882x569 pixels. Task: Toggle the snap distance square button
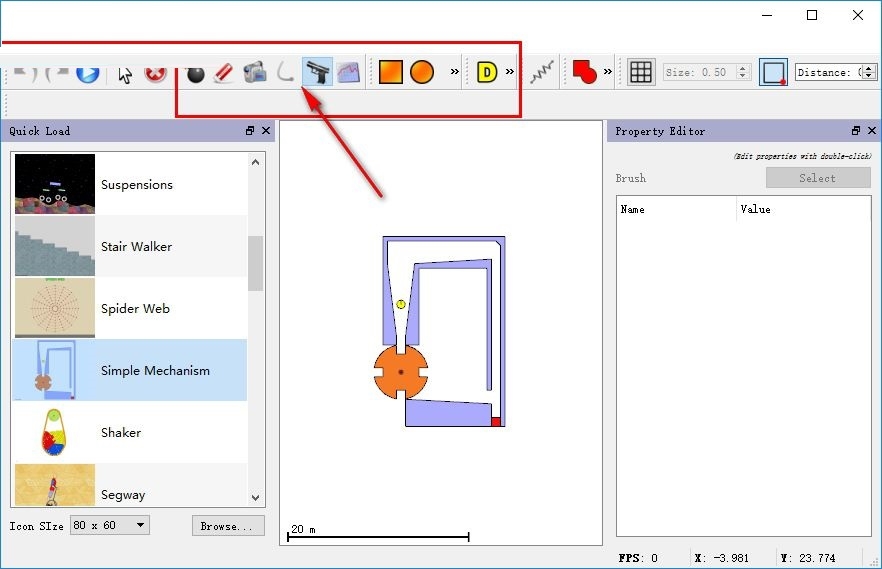tap(773, 73)
